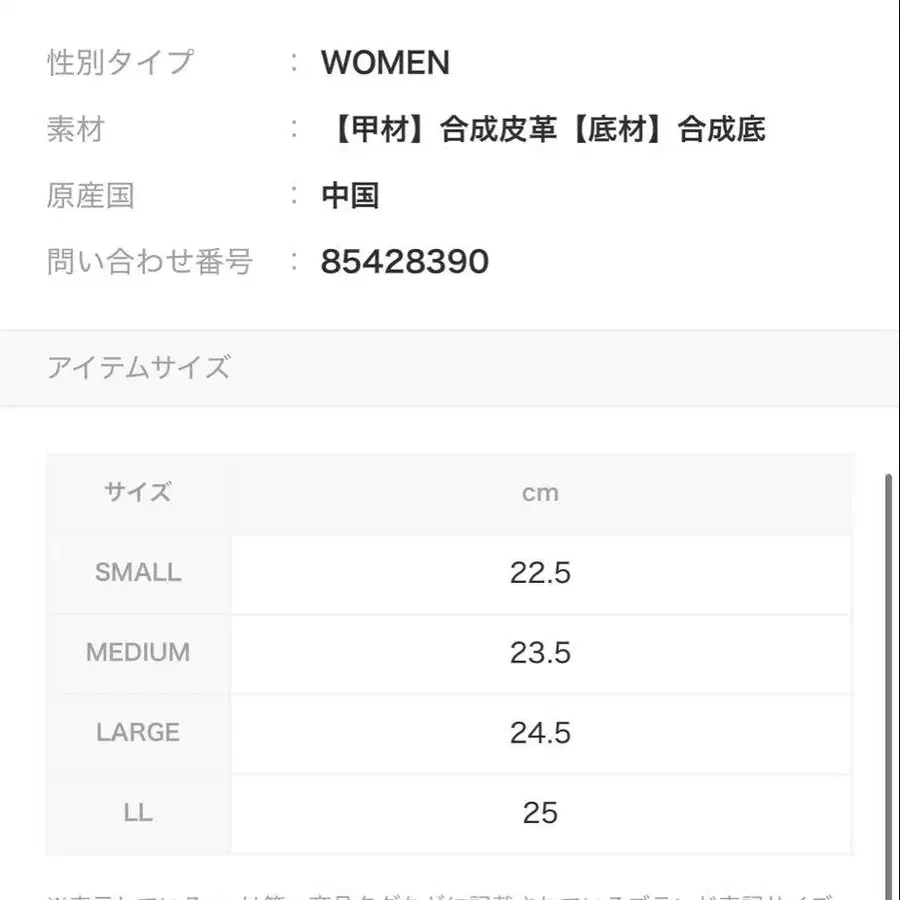900x900 pixels.
Task: Select the MEDIUM size row label
Action: 138,653
